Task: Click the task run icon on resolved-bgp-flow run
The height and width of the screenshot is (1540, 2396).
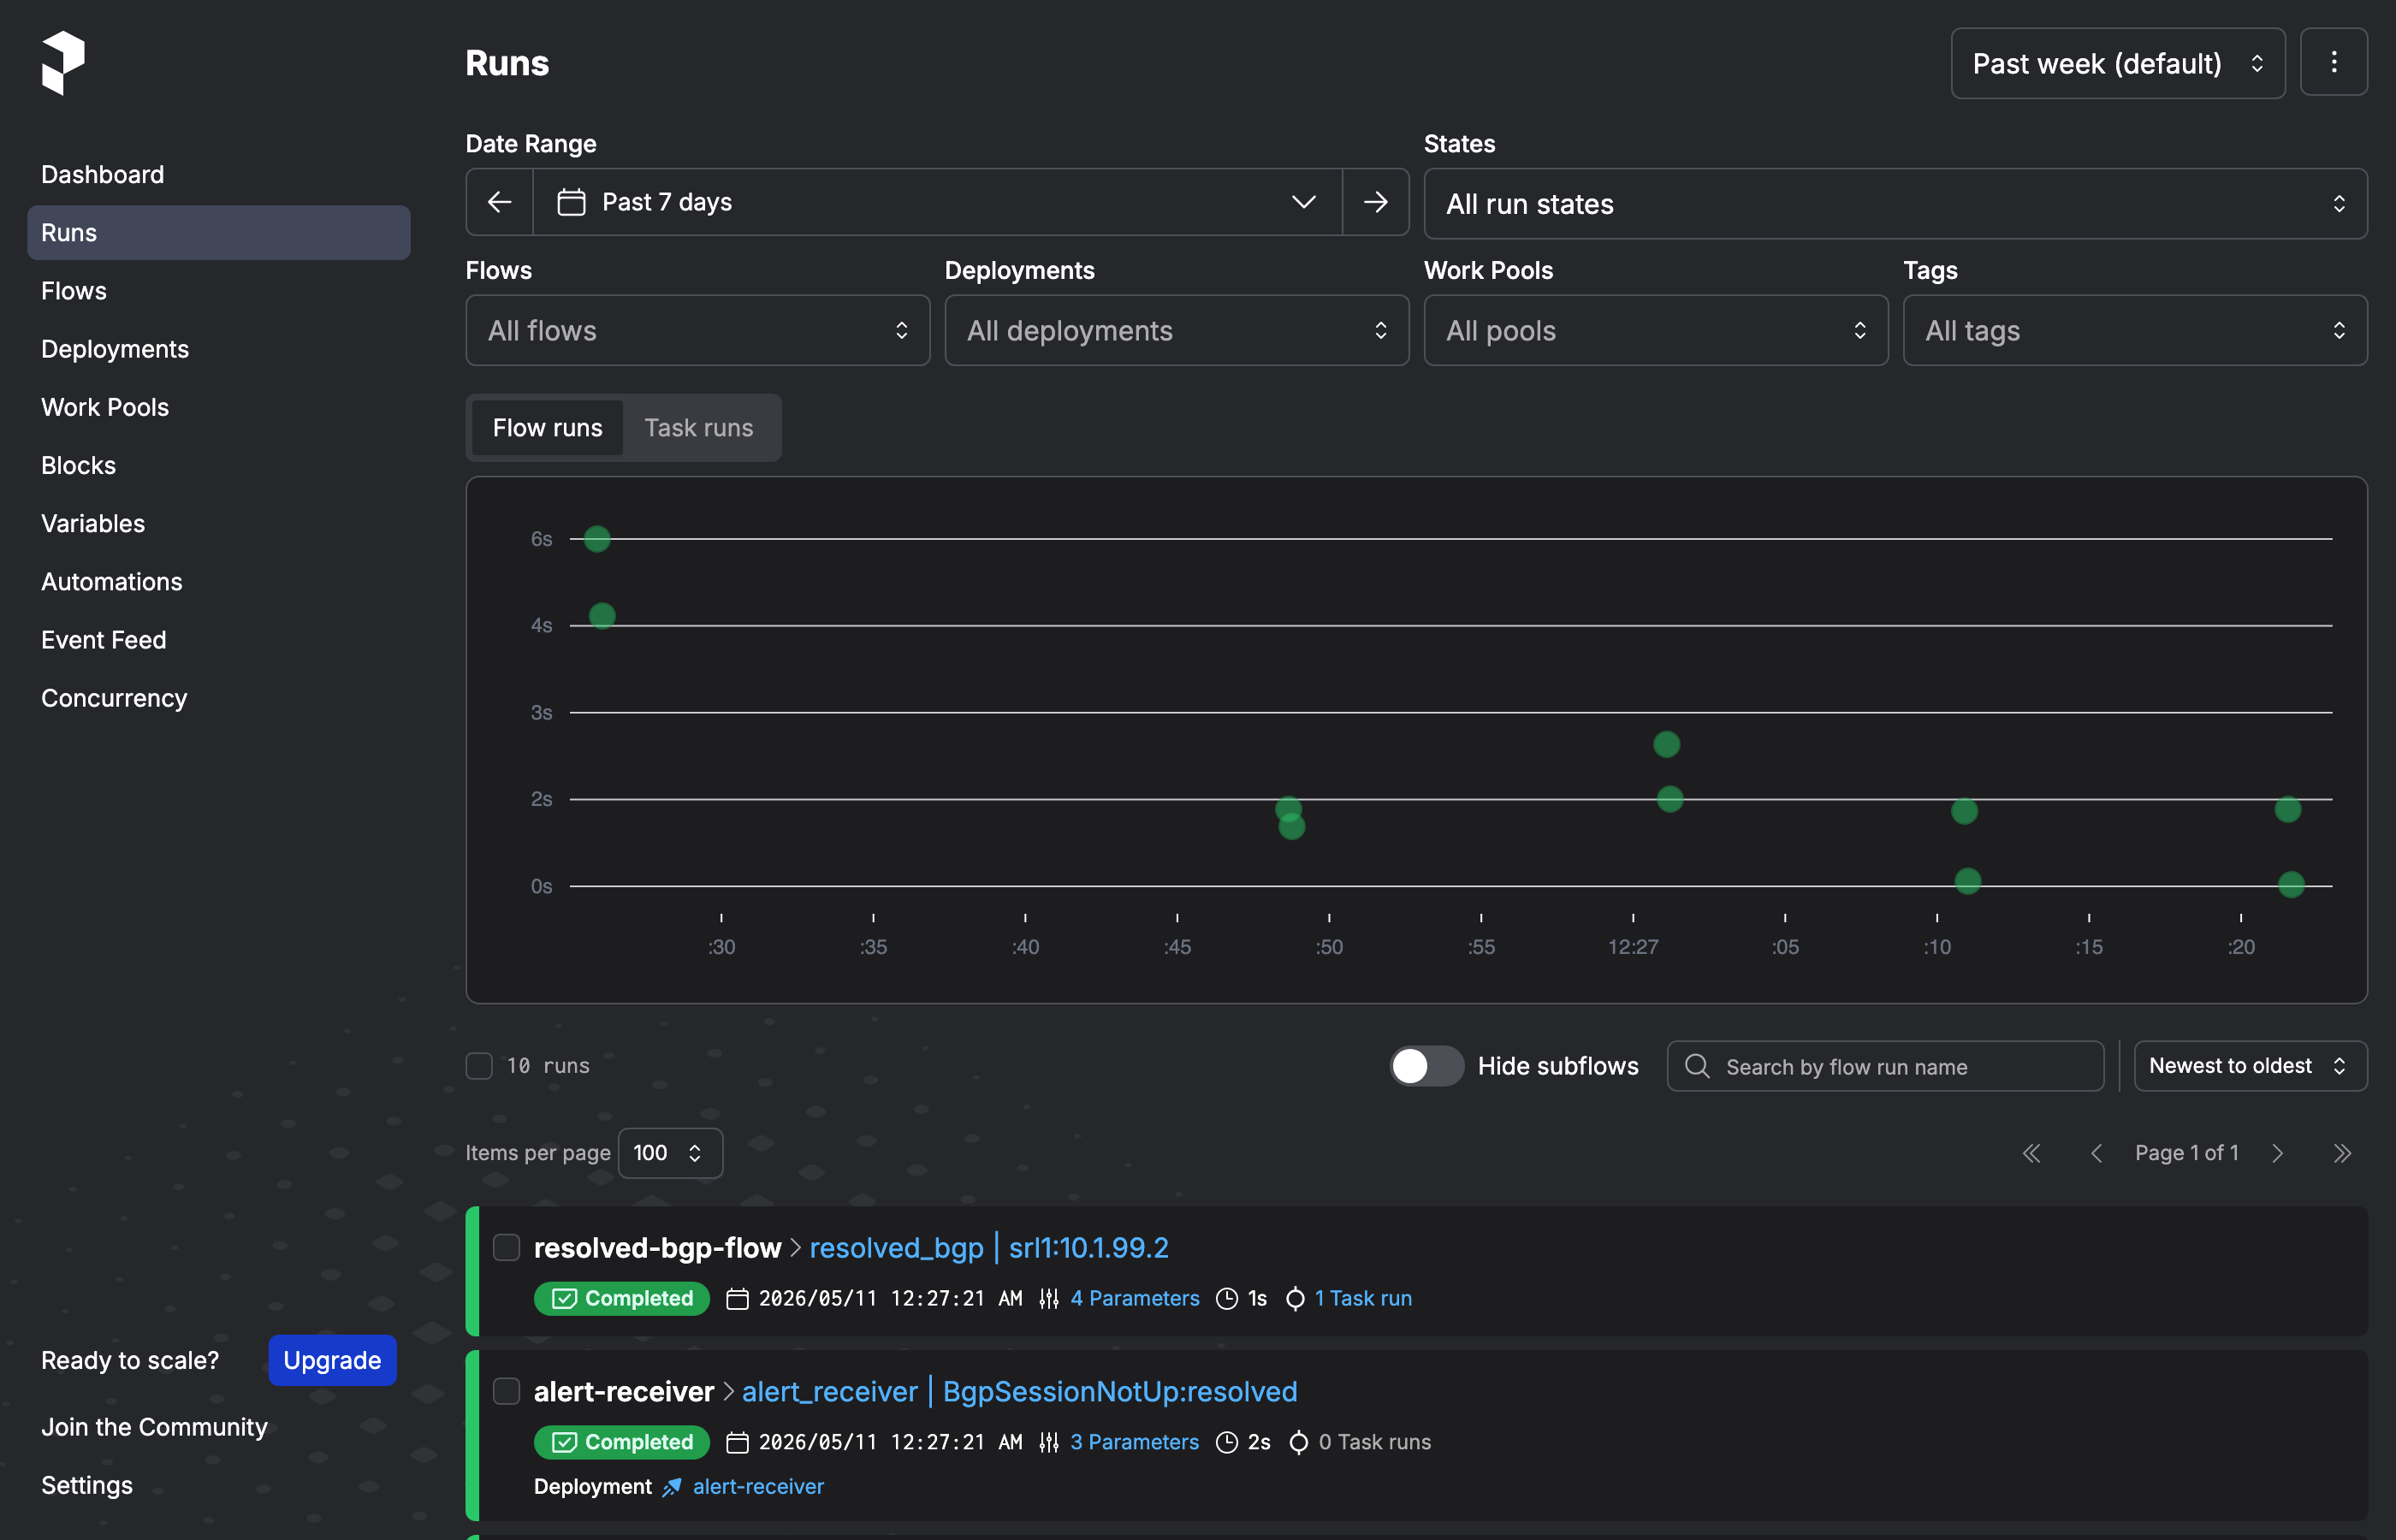Action: coord(1295,1298)
